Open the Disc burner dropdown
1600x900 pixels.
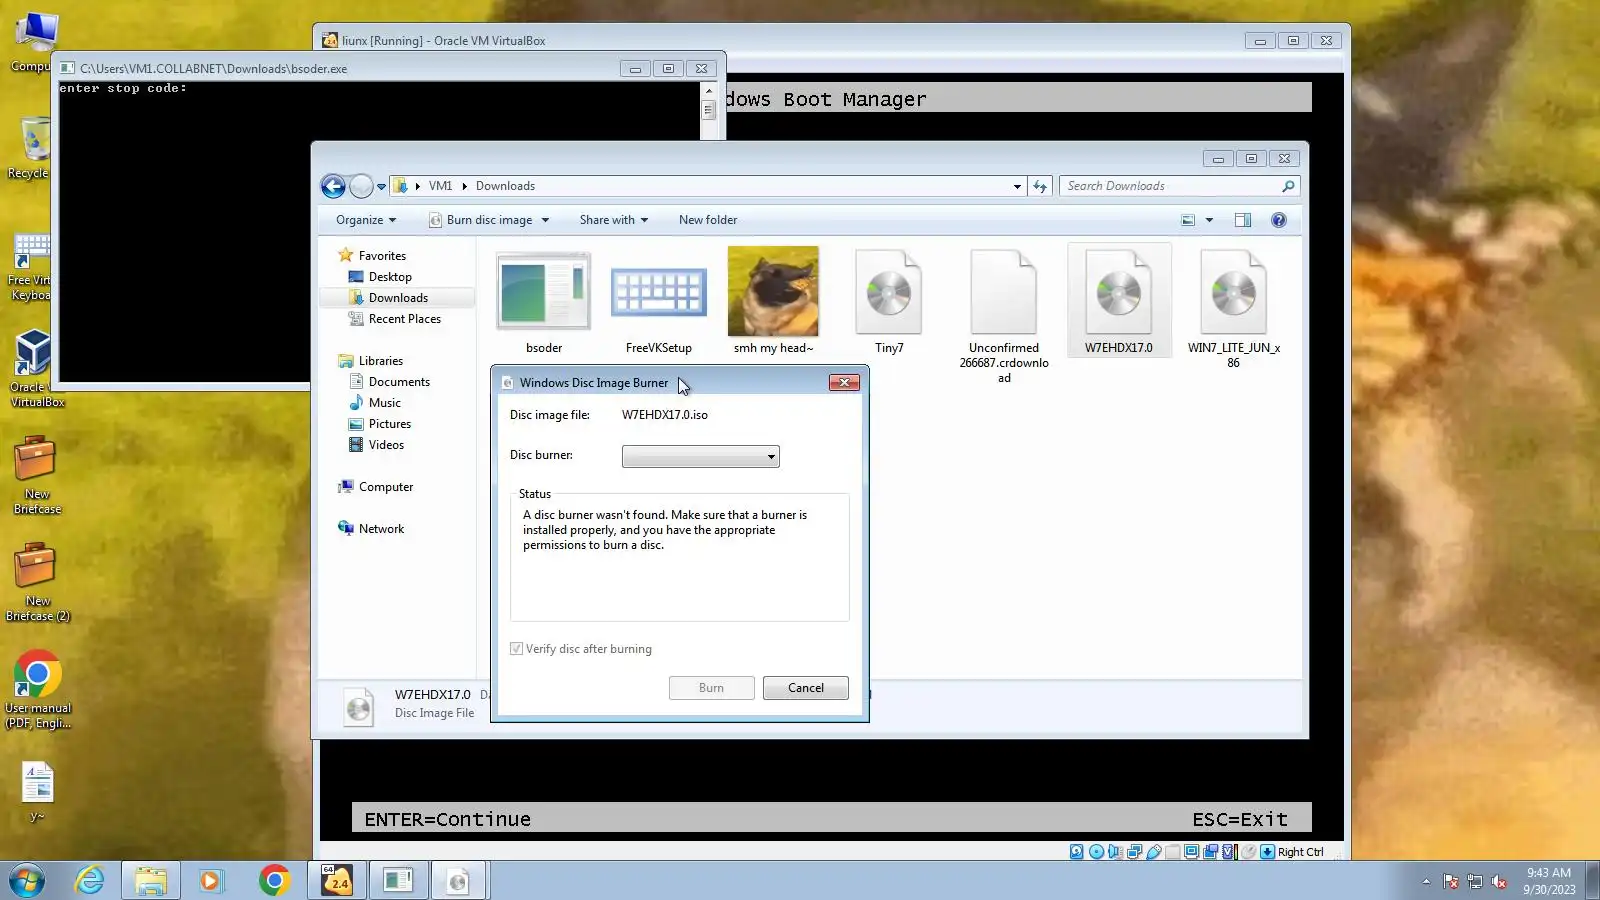point(700,456)
